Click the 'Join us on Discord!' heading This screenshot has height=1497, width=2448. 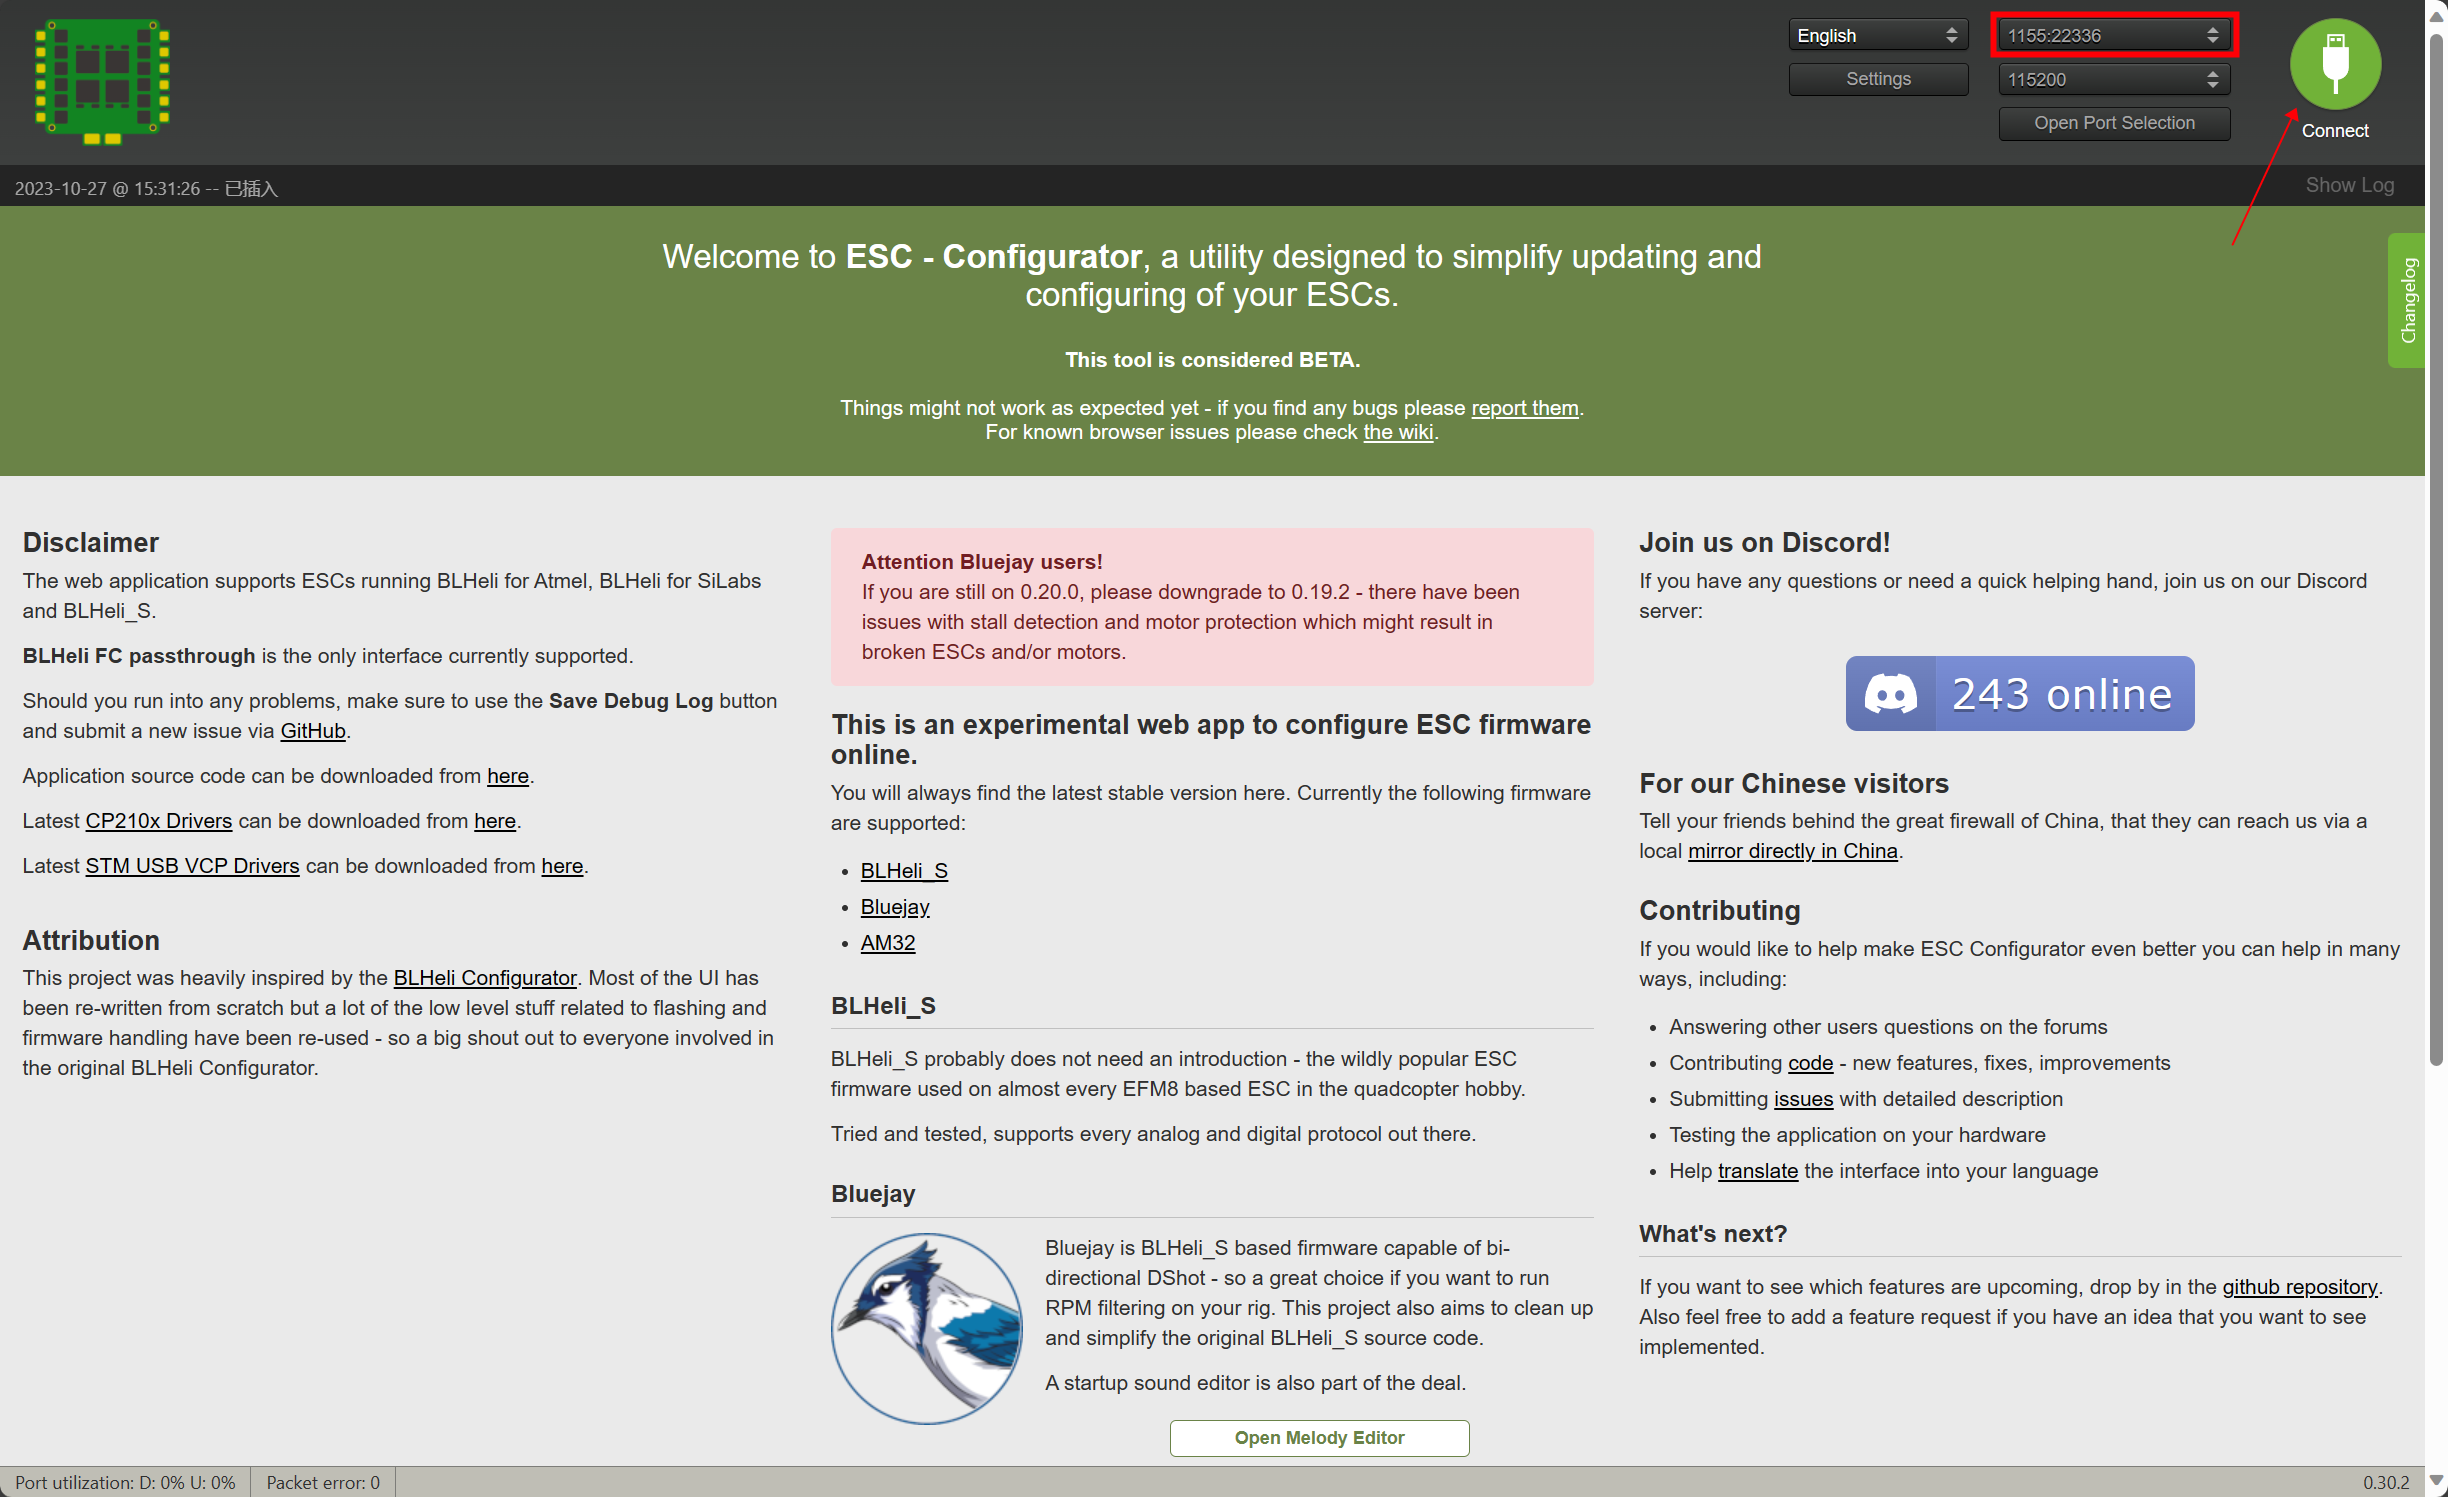tap(1764, 542)
